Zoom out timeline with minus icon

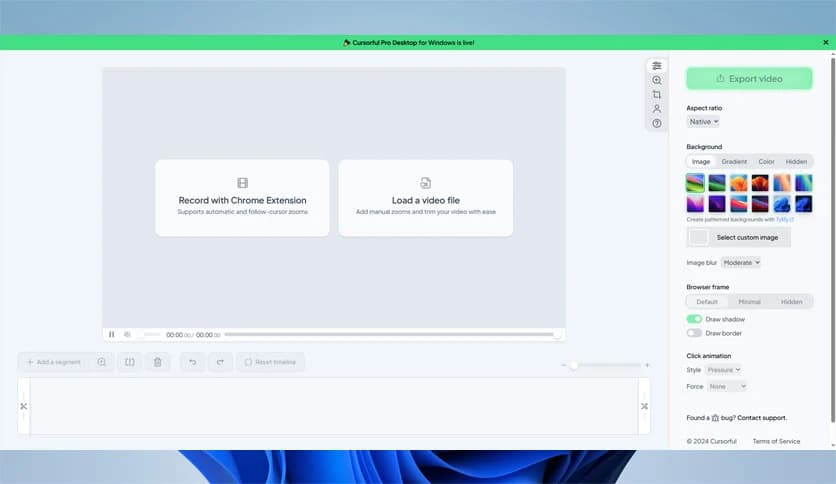pyautogui.click(x=564, y=365)
